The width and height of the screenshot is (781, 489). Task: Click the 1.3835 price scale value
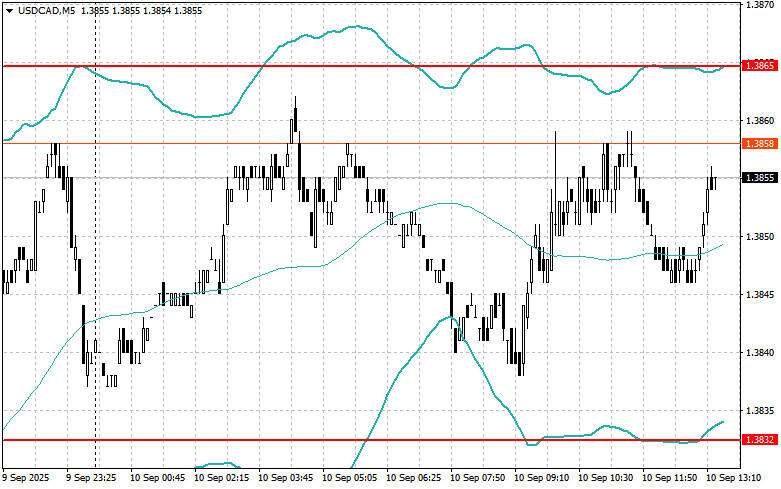(x=760, y=411)
